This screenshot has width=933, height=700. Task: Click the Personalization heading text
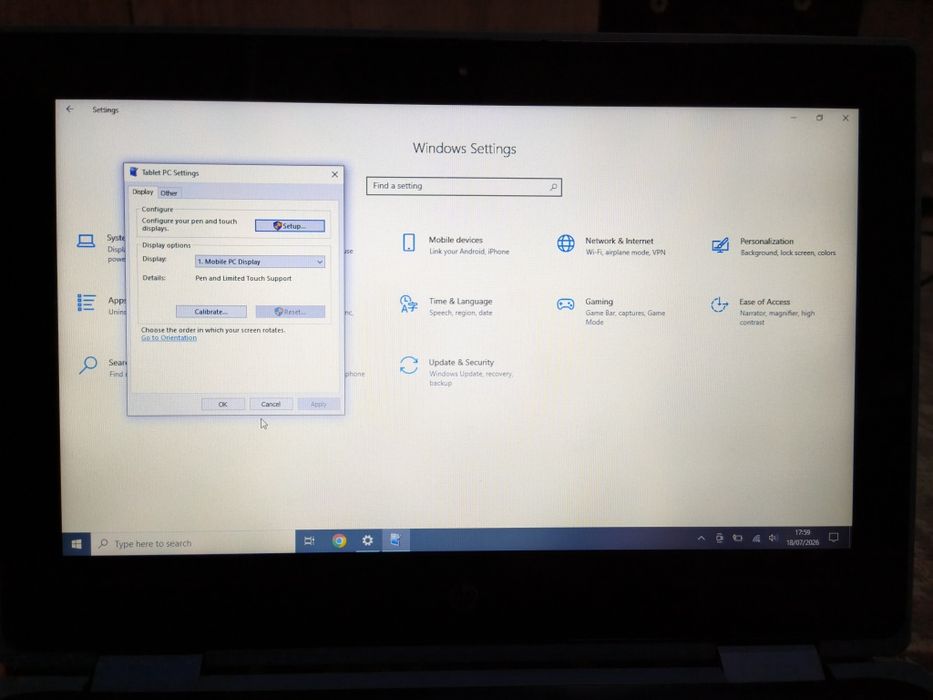[766, 241]
